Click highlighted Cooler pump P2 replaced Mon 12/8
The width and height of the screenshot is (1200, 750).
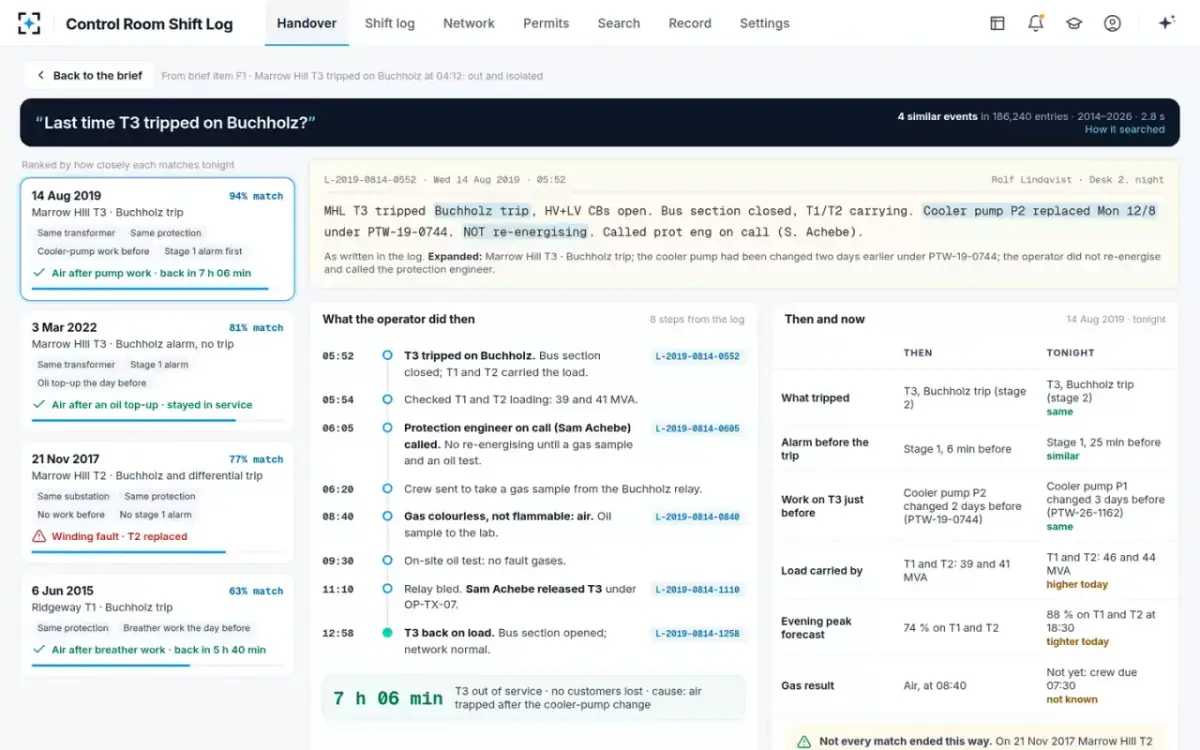pos(1039,211)
